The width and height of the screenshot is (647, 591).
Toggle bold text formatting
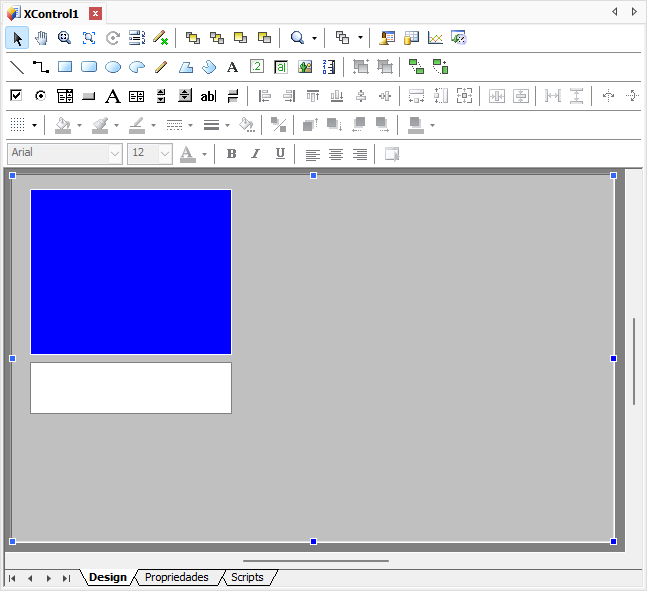pos(231,154)
